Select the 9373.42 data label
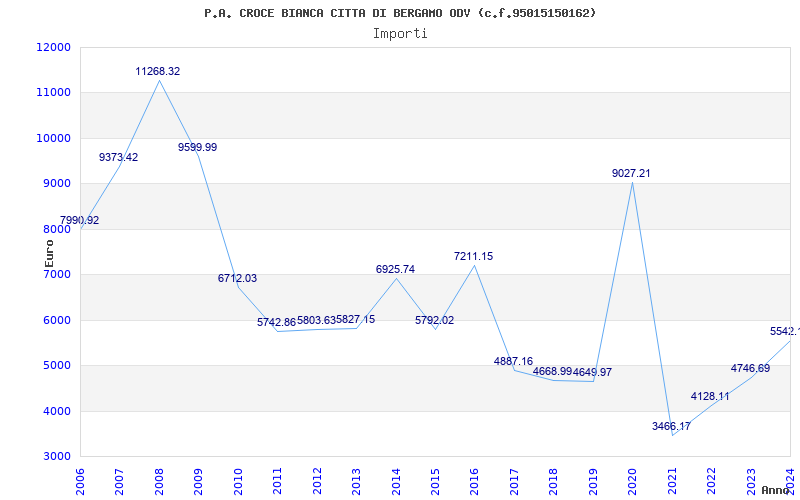800x500 pixels. pyautogui.click(x=118, y=157)
